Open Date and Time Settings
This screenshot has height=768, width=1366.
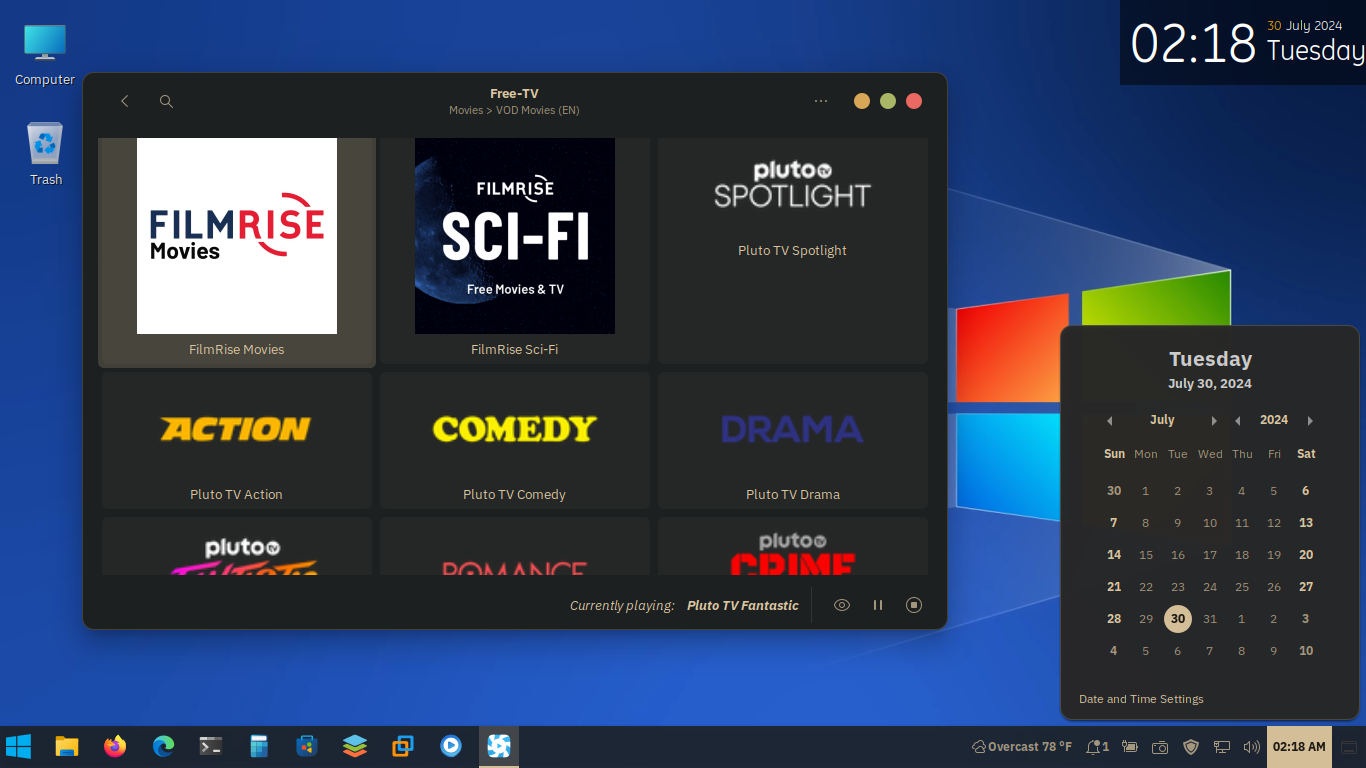1141,699
